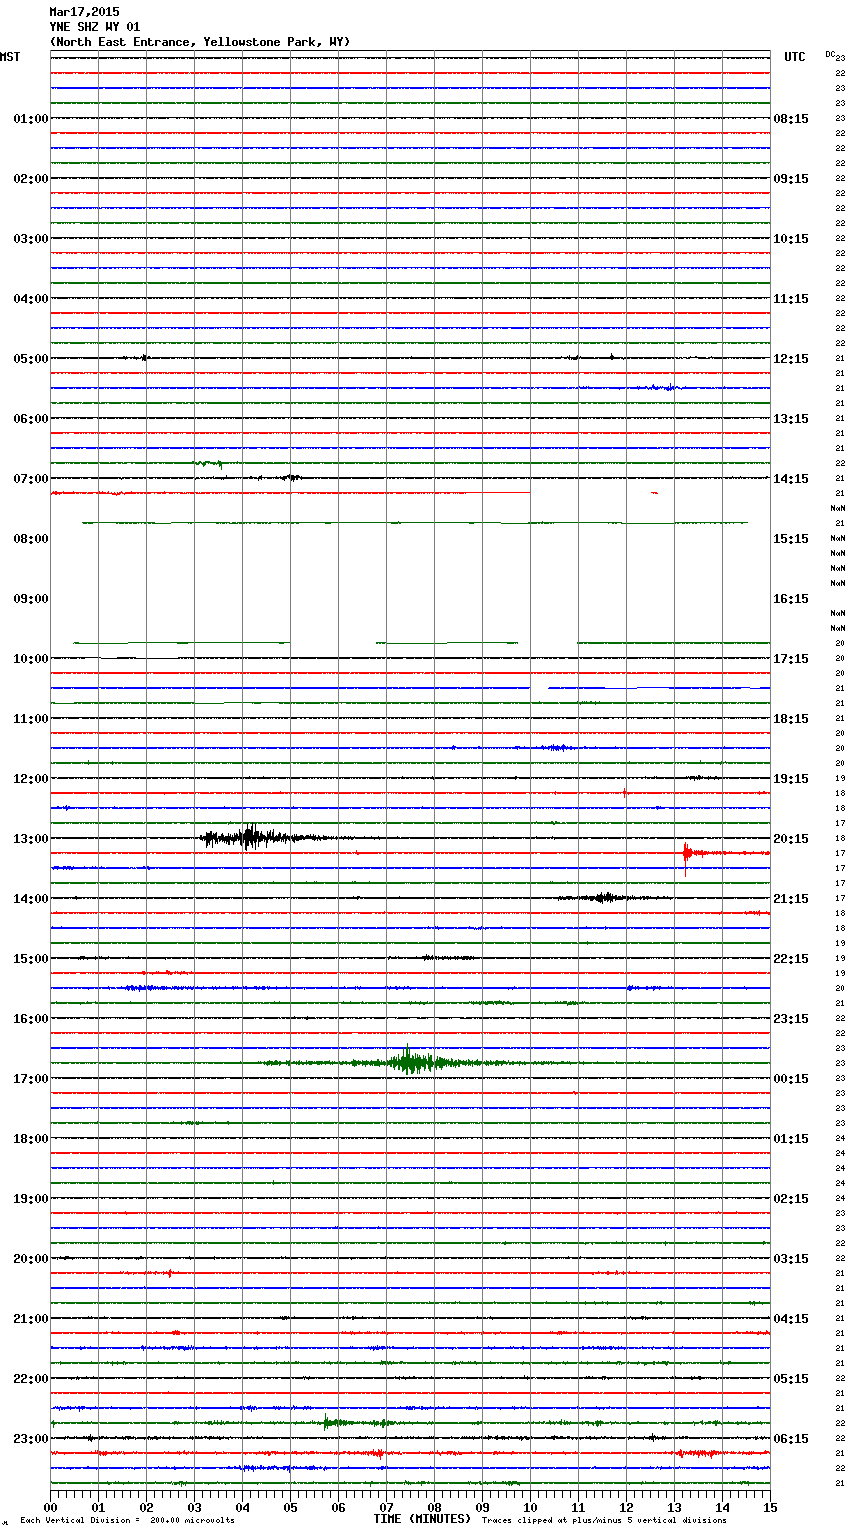Click the 08:15 UTC time label
Viewport: 850px width, 1534px height.
(x=791, y=118)
